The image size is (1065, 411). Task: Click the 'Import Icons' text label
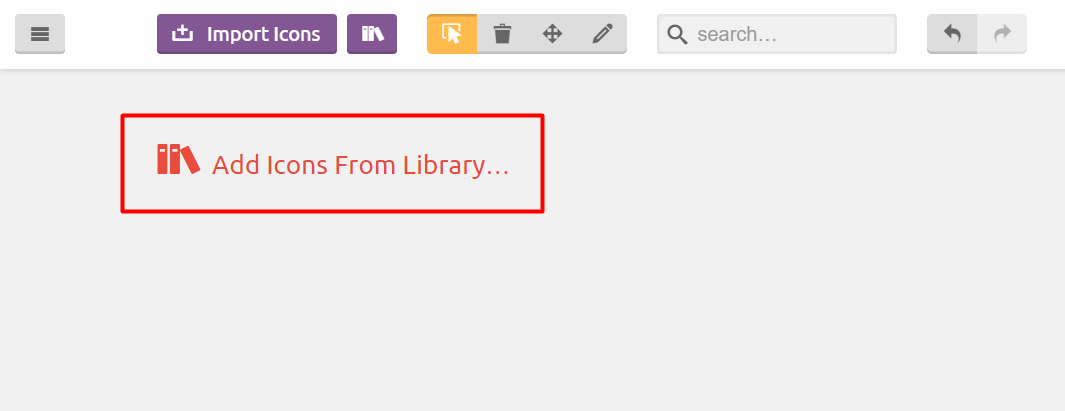pos(264,34)
